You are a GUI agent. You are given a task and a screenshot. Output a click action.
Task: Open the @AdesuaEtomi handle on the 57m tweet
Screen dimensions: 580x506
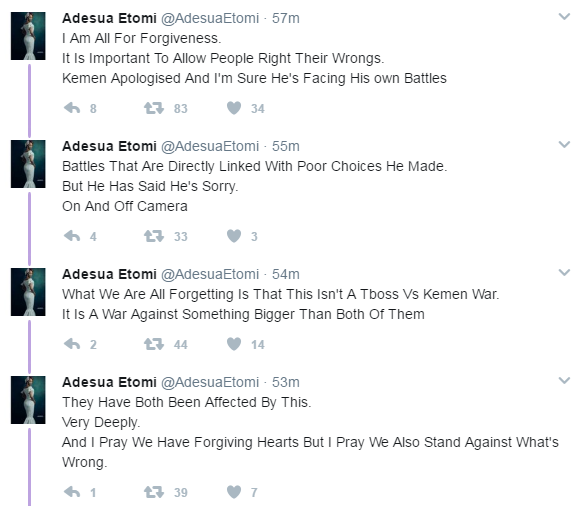tap(210, 18)
